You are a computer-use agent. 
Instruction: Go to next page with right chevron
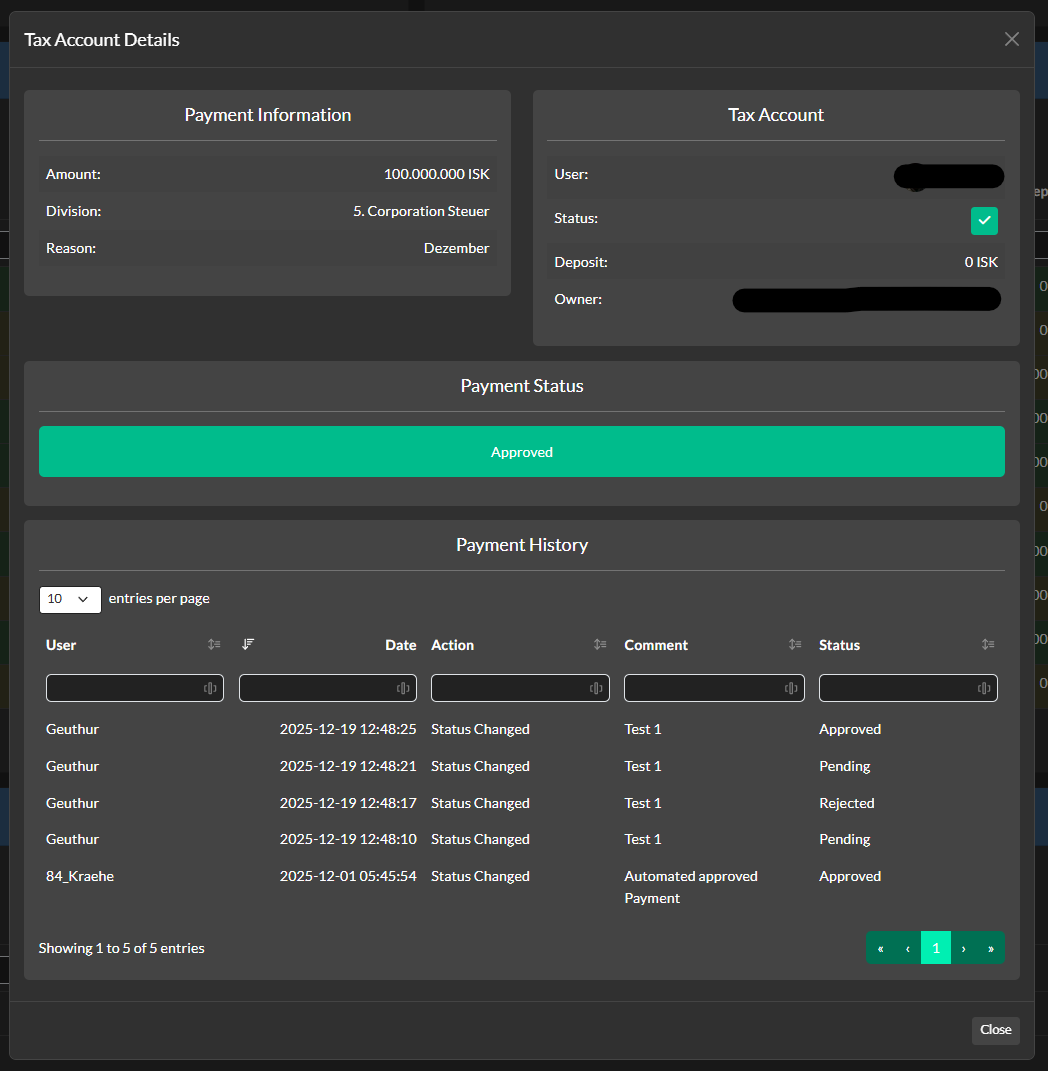pos(963,947)
